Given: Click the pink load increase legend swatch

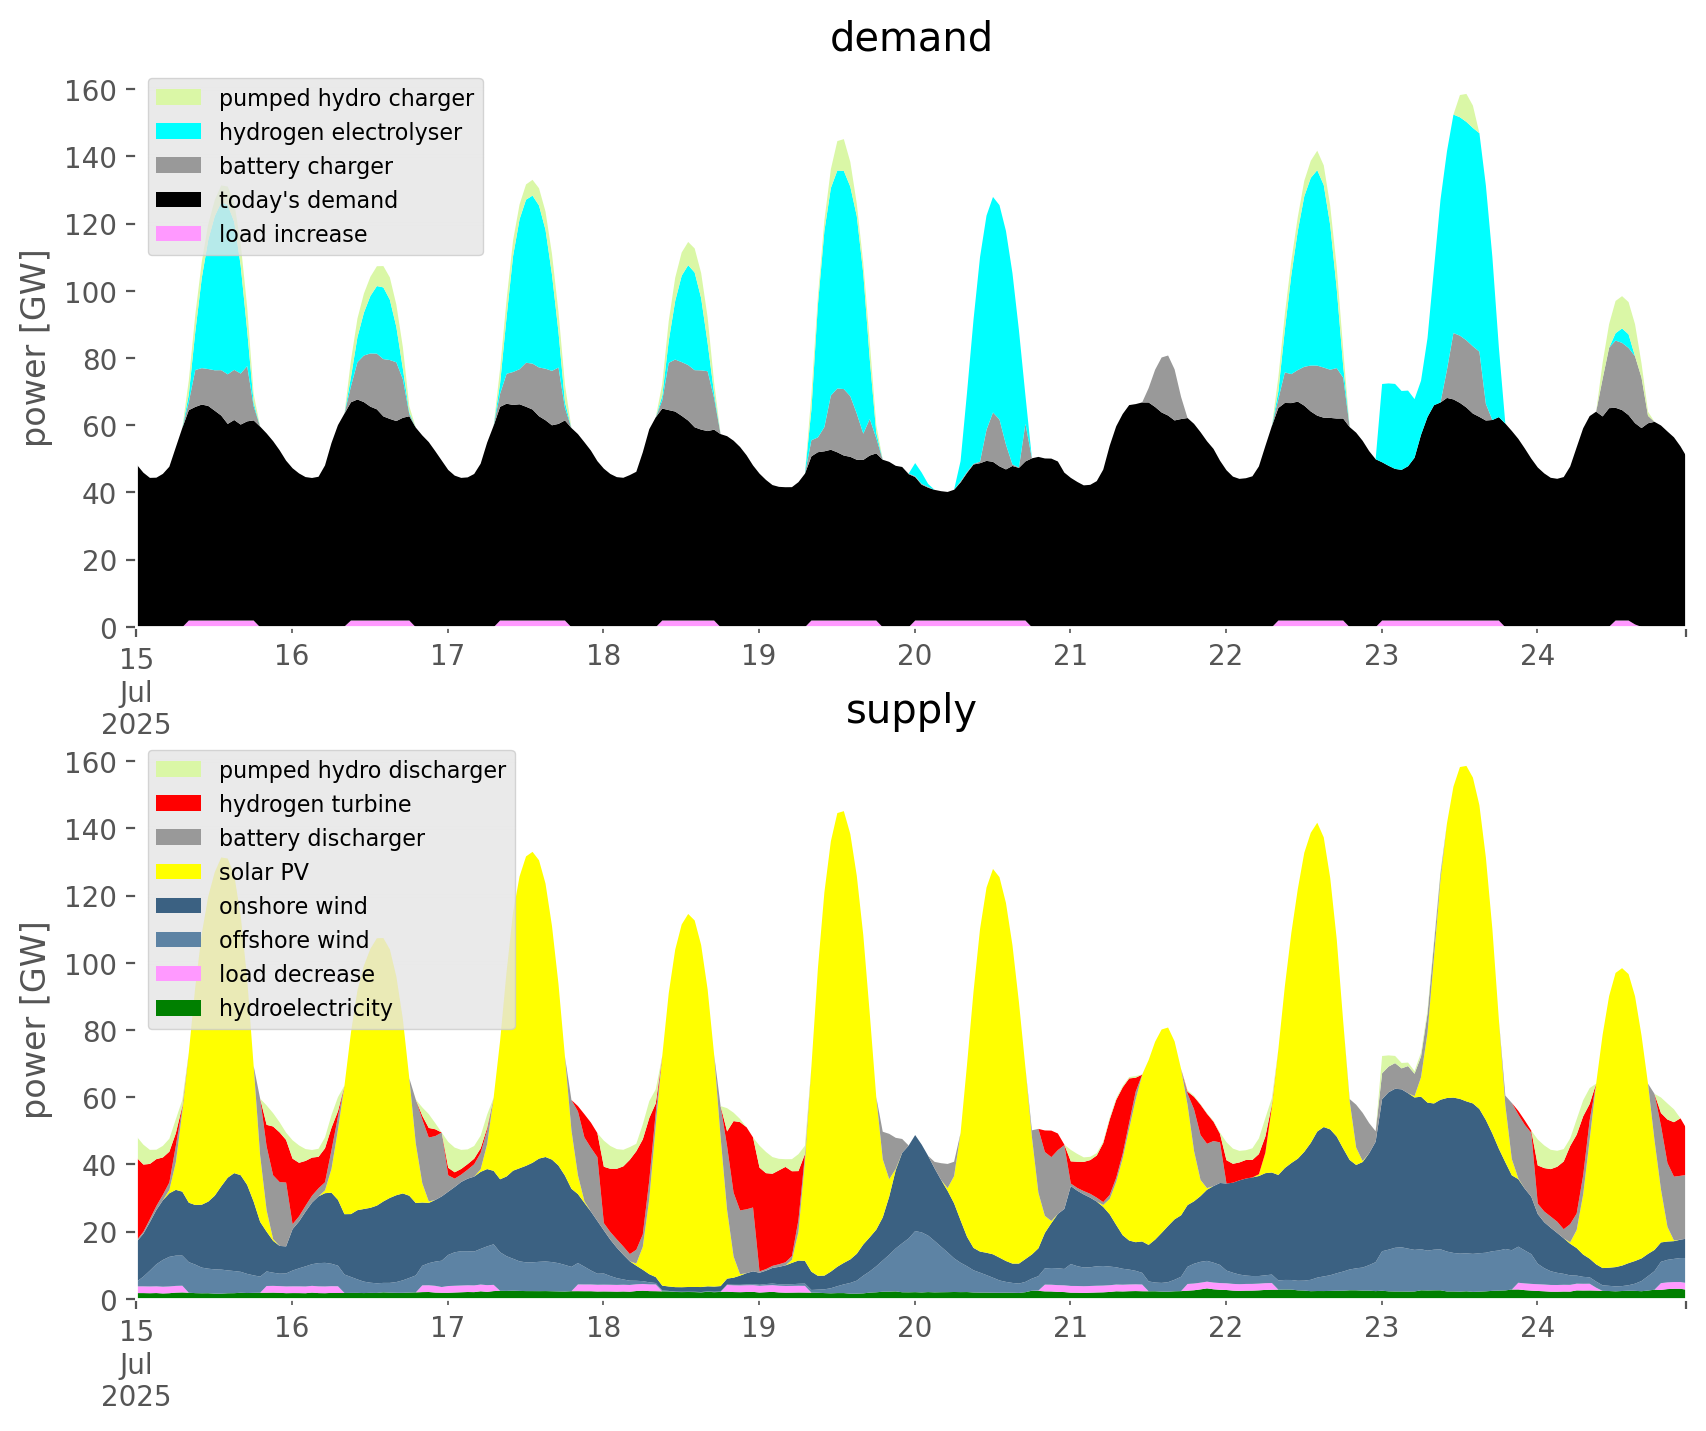Looking at the screenshot, I should point(179,234).
